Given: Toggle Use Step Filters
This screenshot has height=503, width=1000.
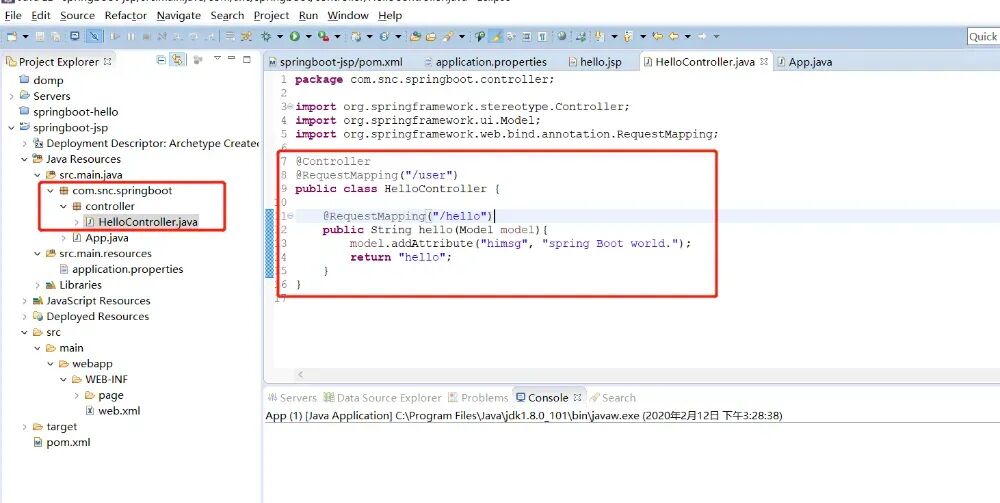Looking at the screenshot, I should point(246,36).
